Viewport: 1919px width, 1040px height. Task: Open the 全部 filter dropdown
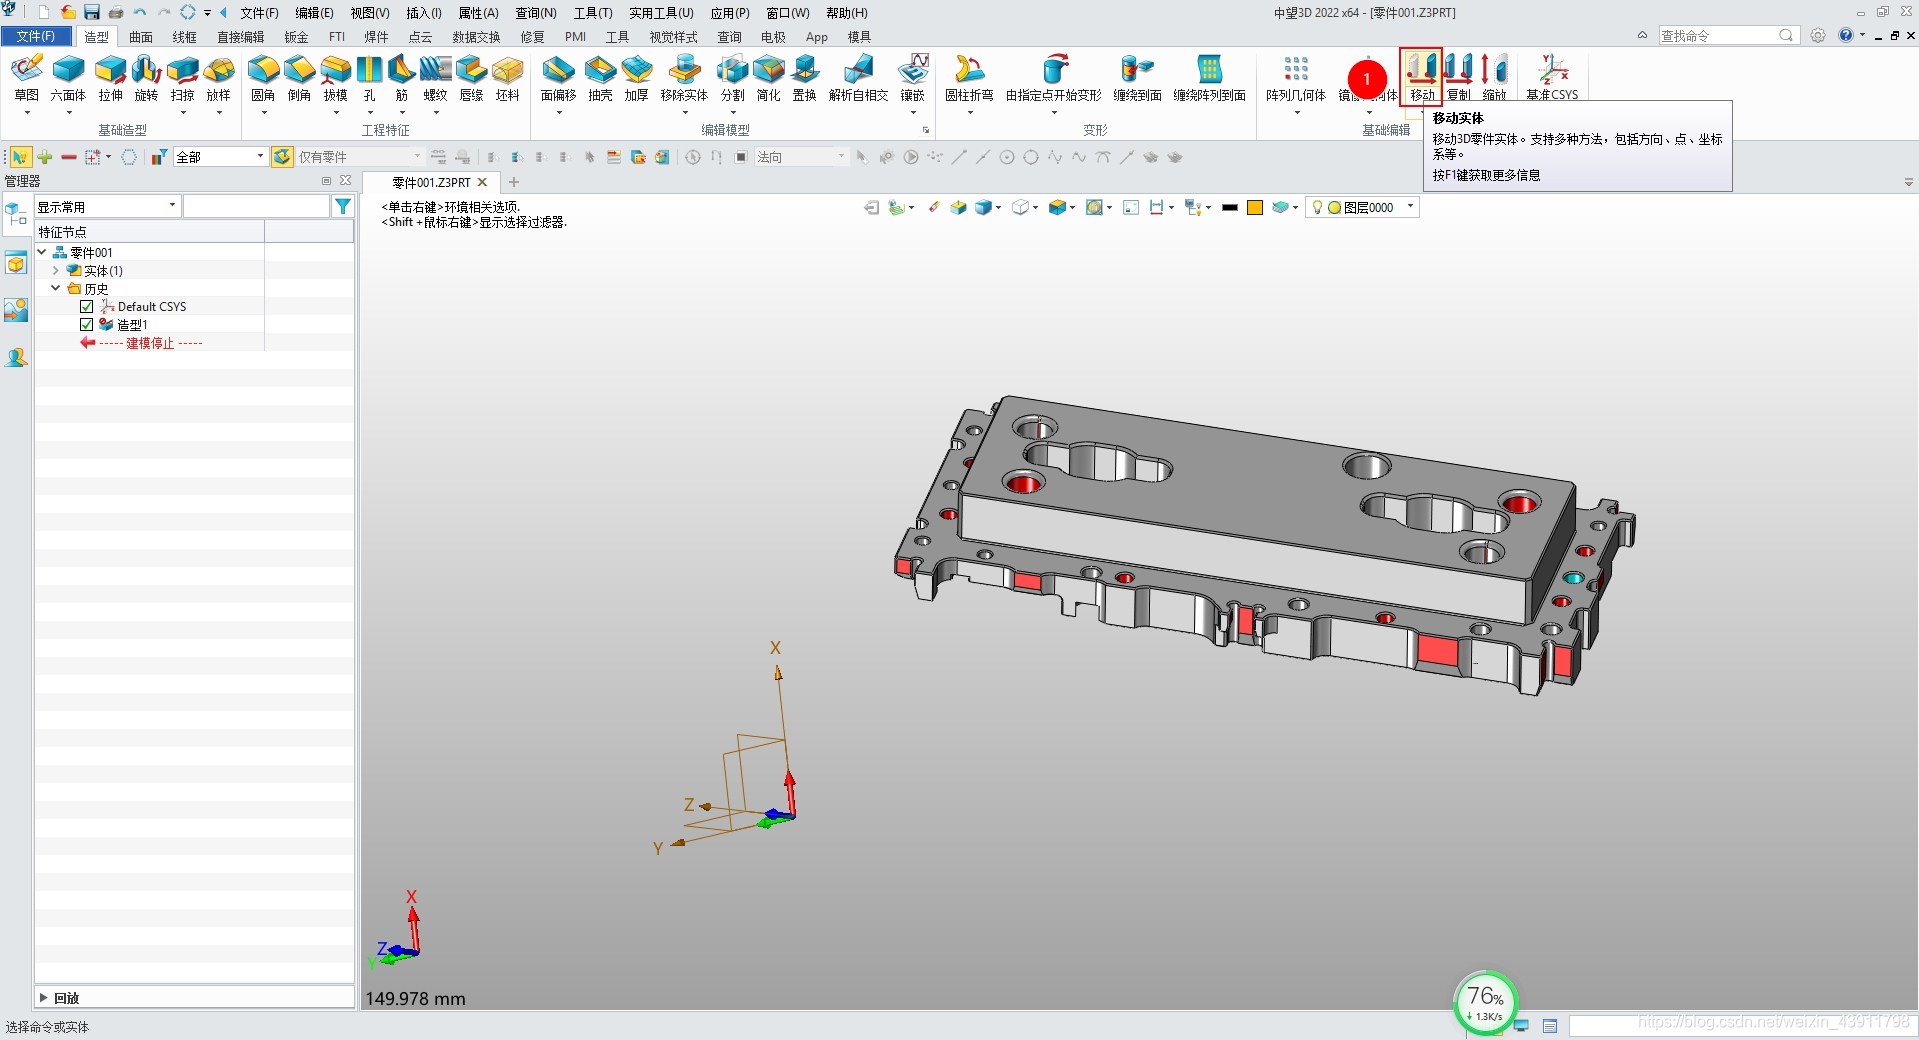260,156
